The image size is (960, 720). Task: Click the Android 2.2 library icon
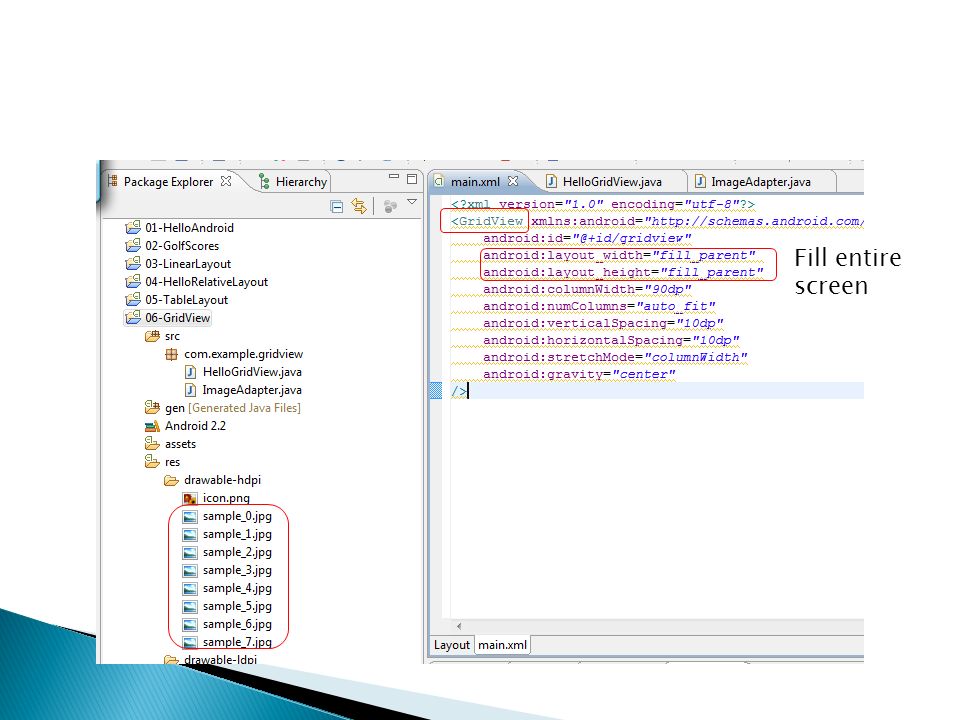pos(152,426)
